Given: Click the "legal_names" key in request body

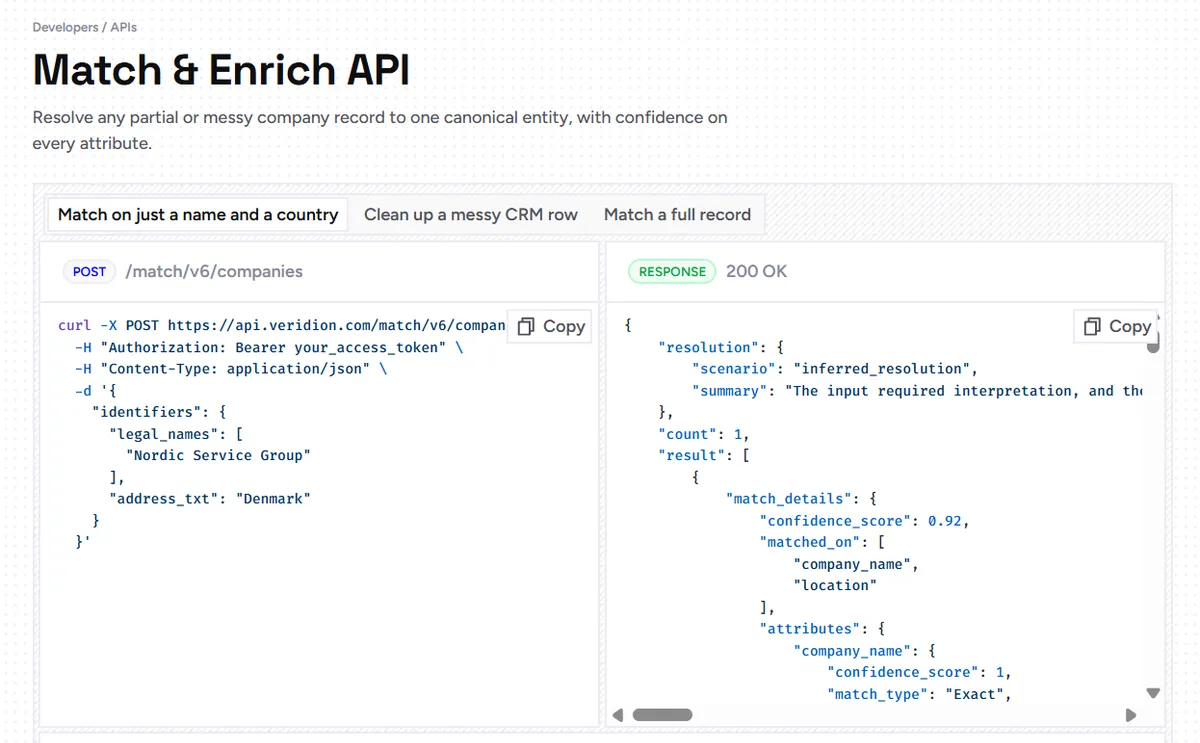Looking at the screenshot, I should point(163,434).
